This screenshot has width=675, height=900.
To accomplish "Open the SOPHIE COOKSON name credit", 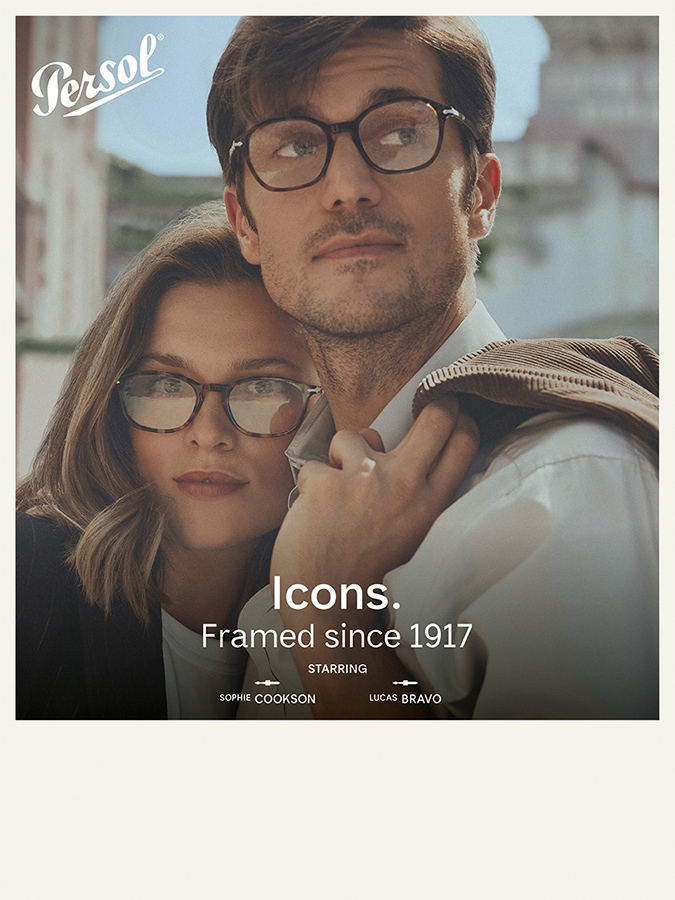I will click(x=267, y=699).
